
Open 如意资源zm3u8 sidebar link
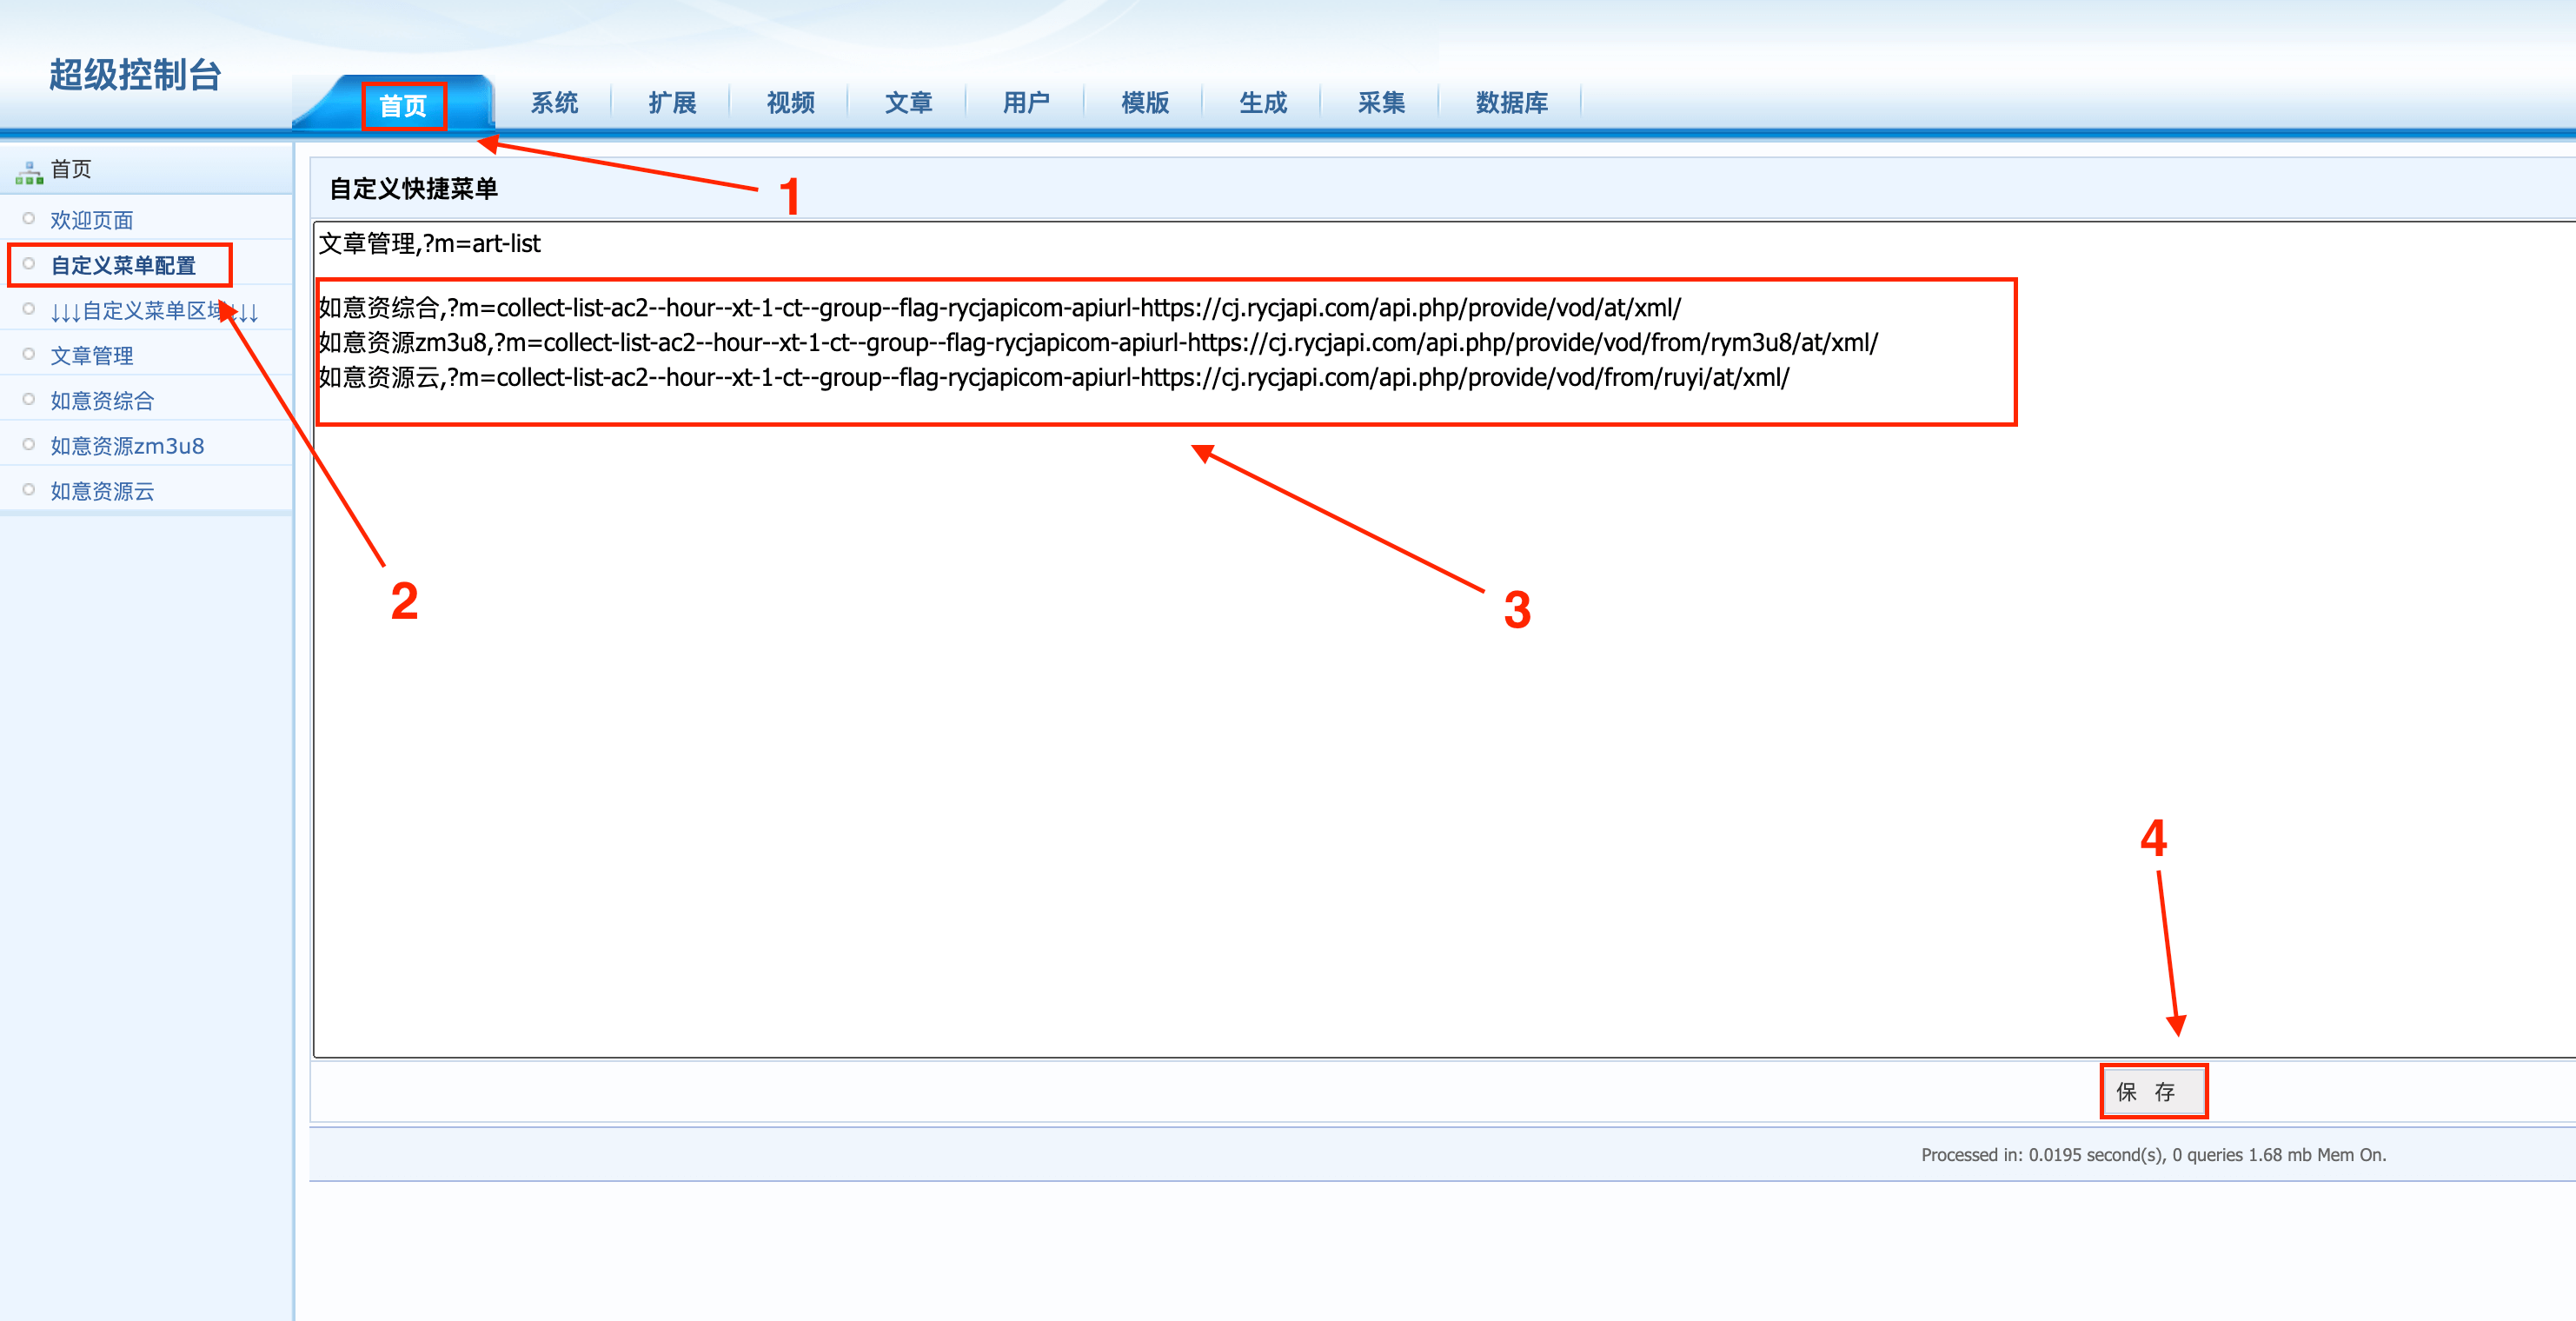coord(127,446)
